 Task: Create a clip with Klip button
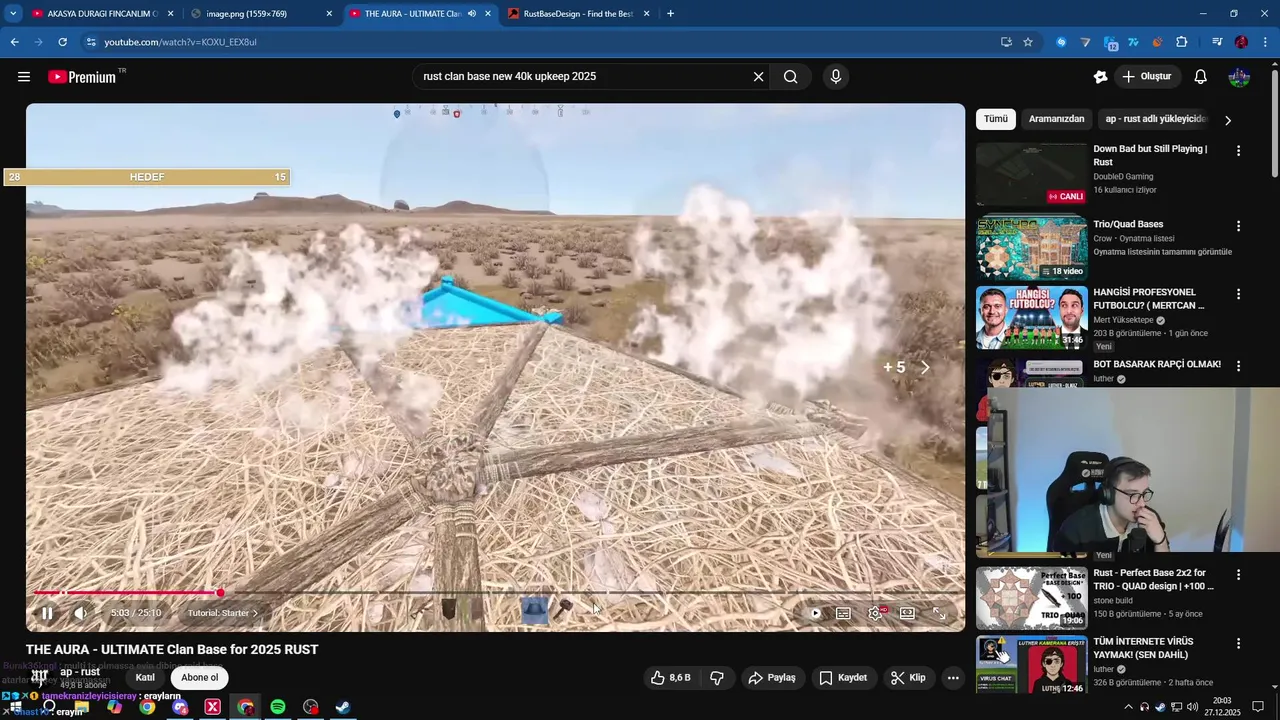(908, 678)
